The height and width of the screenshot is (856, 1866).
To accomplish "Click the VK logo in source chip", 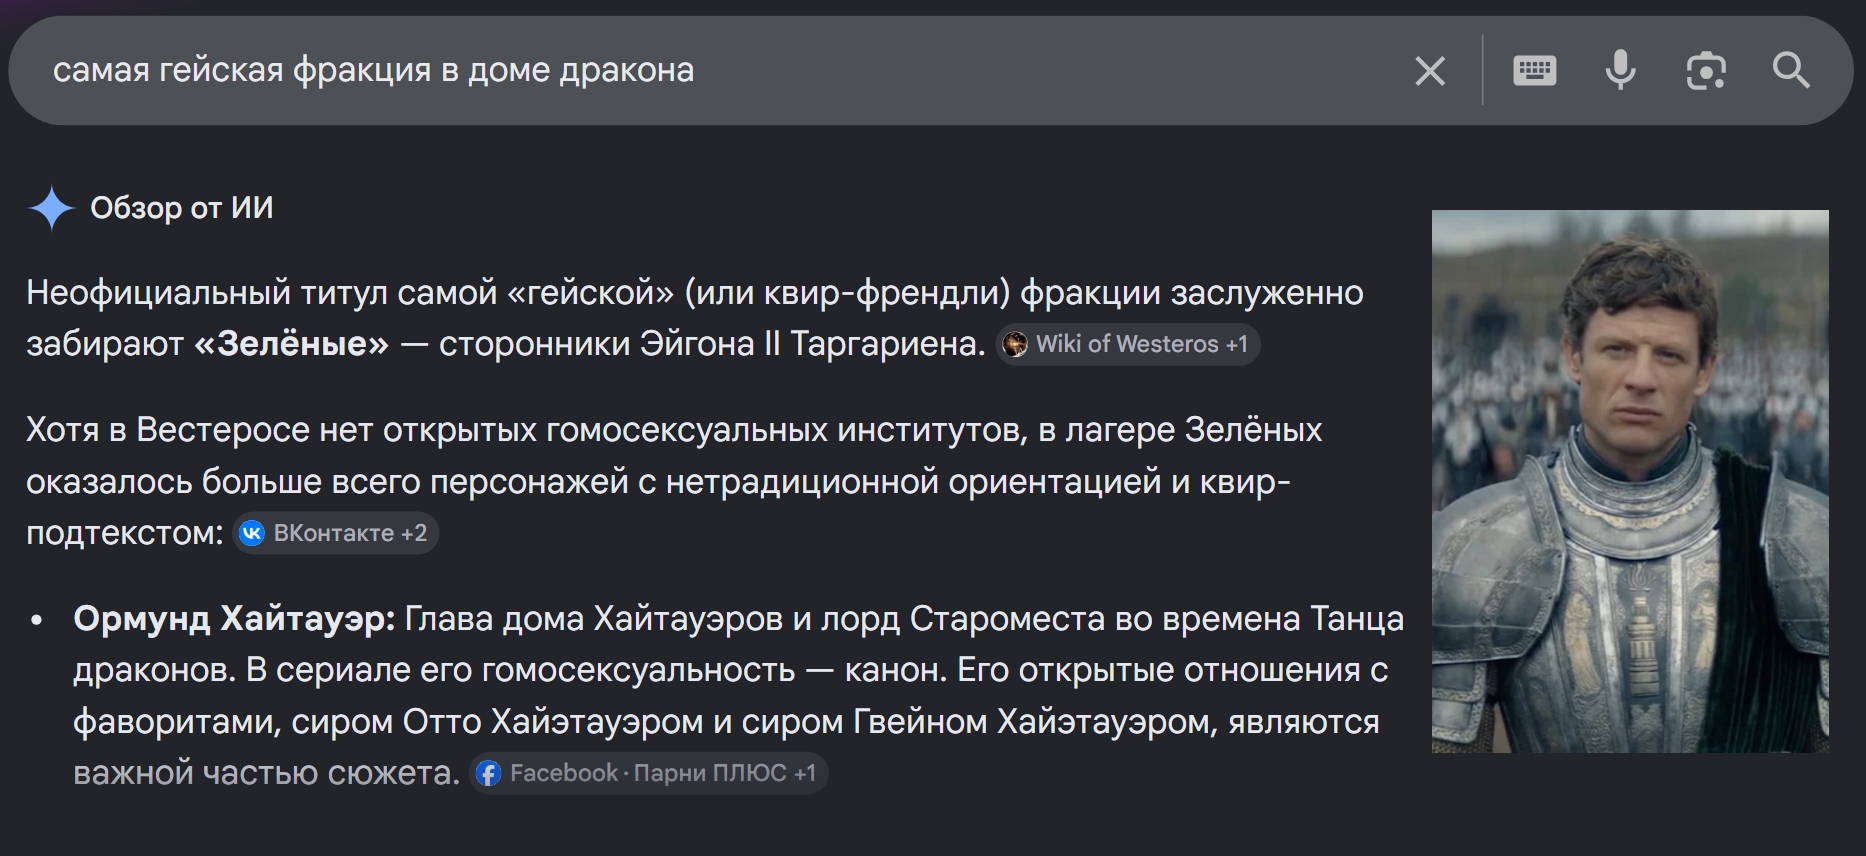I will tap(252, 533).
